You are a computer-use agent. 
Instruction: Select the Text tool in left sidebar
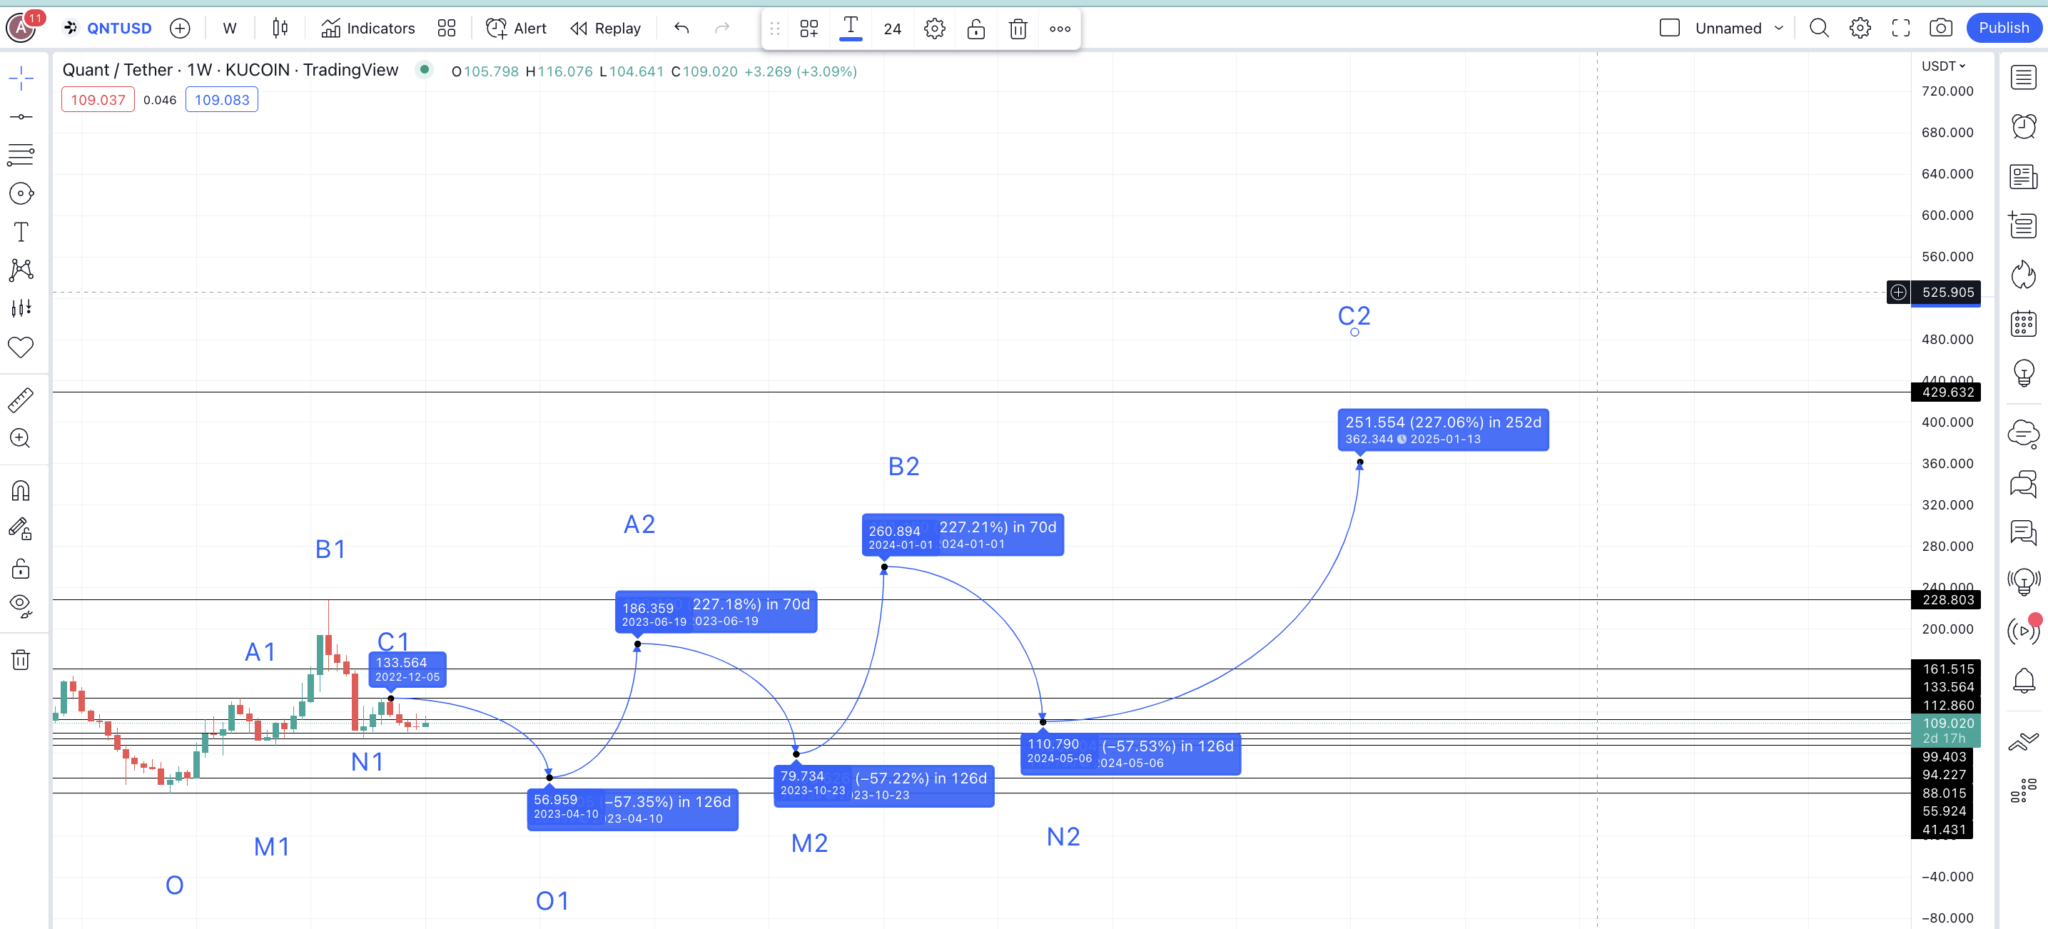21,232
